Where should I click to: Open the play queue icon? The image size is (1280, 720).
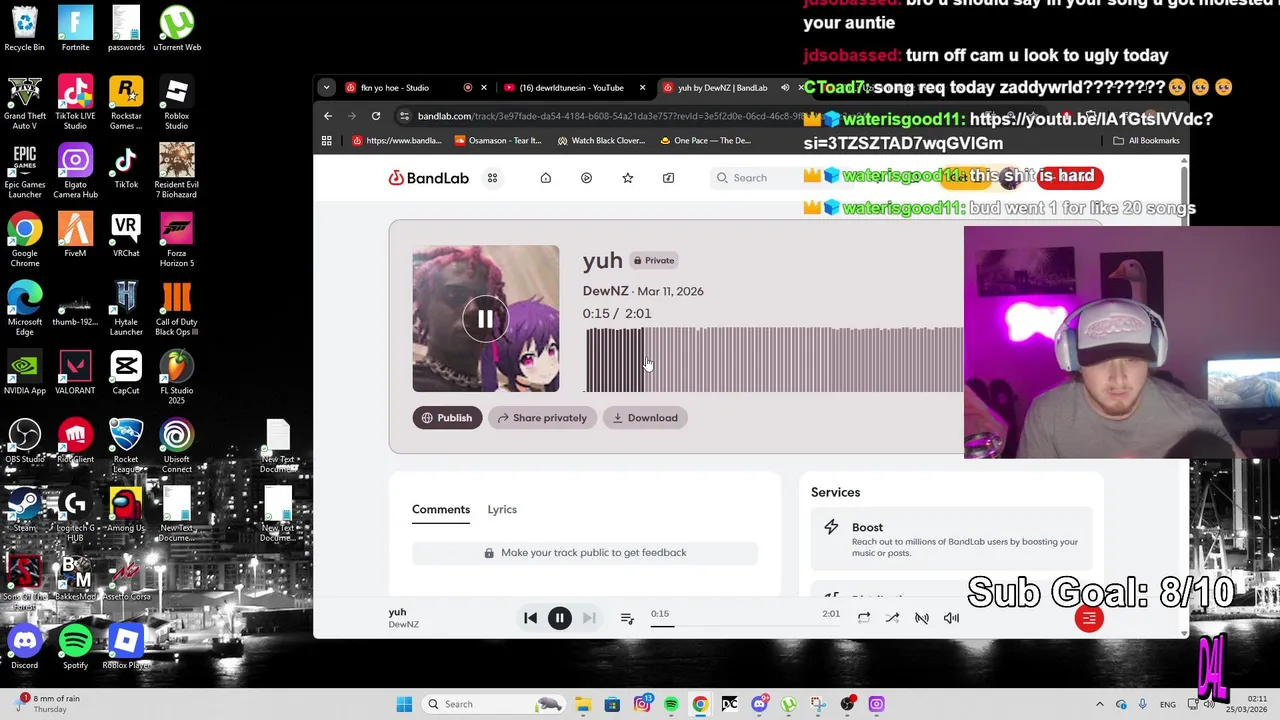627,619
